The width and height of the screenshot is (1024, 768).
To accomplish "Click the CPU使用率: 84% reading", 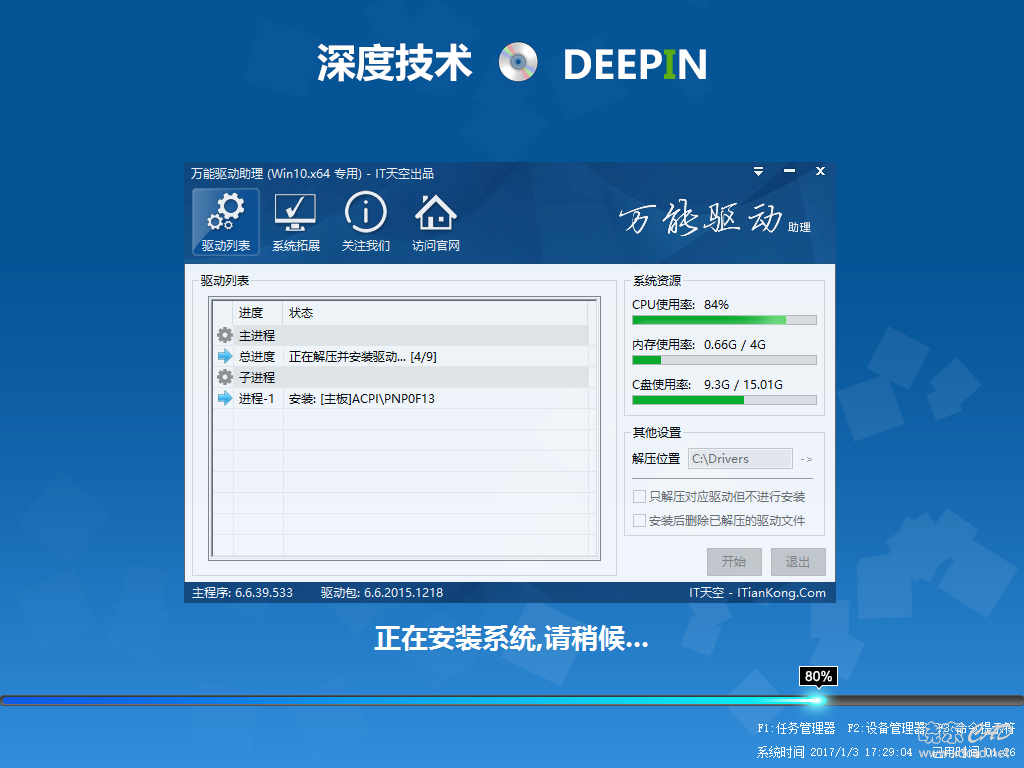I will coord(680,304).
